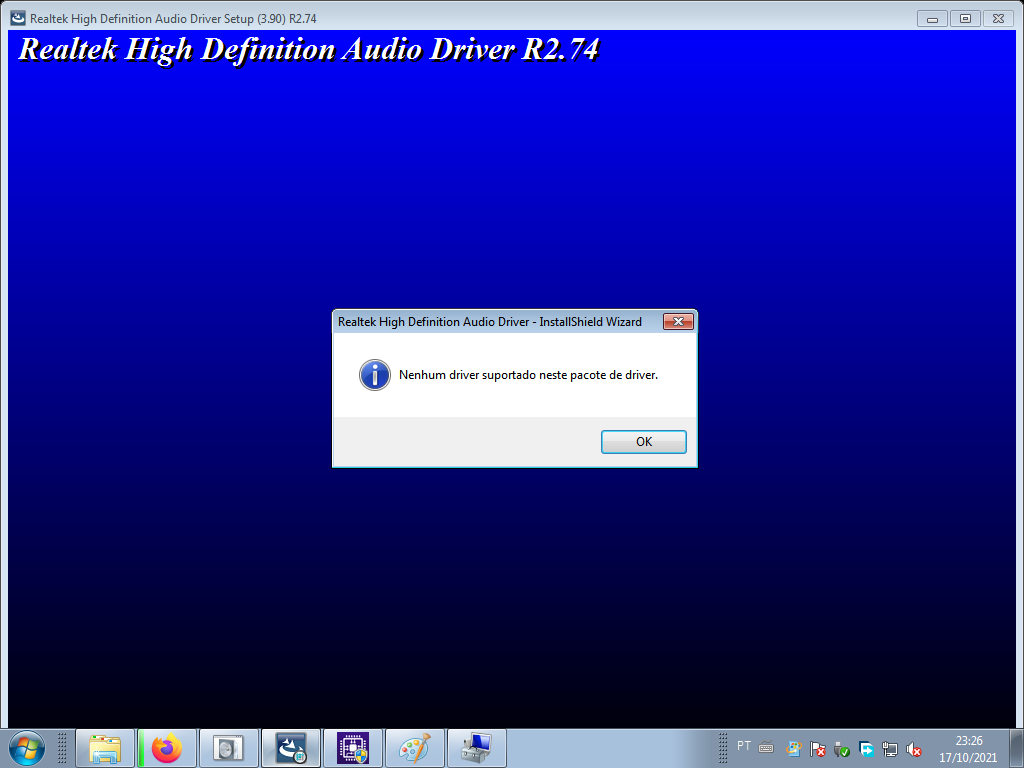Viewport: 1024px width, 768px height.
Task: Click the Realtek Setup window title icon
Action: point(18,18)
